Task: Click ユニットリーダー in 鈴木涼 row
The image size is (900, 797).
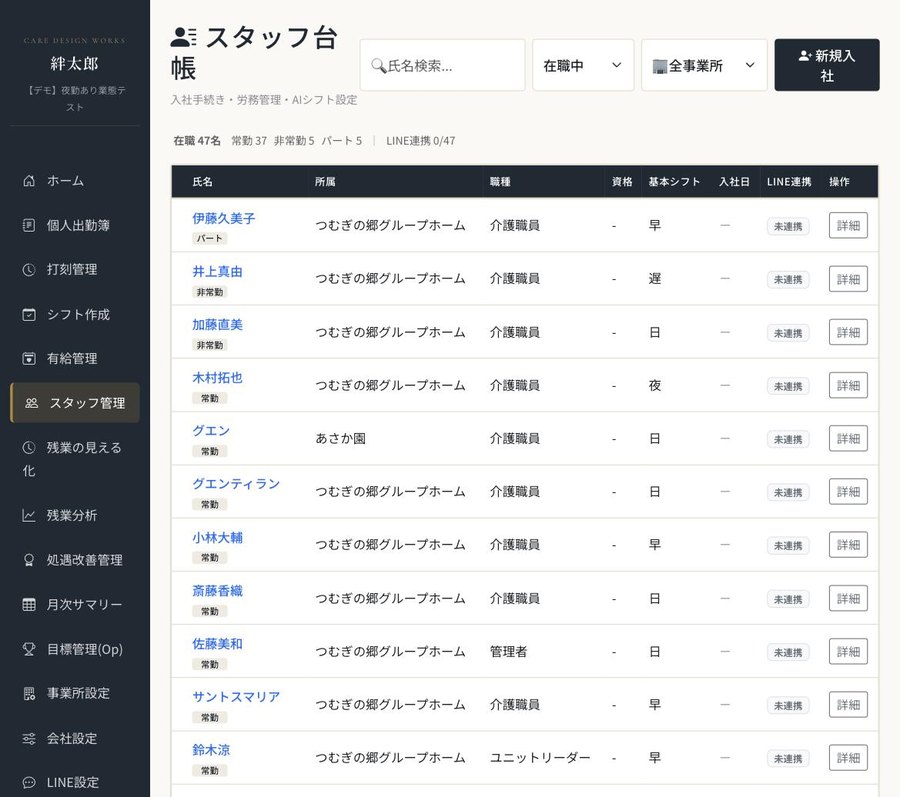Action: click(x=540, y=757)
